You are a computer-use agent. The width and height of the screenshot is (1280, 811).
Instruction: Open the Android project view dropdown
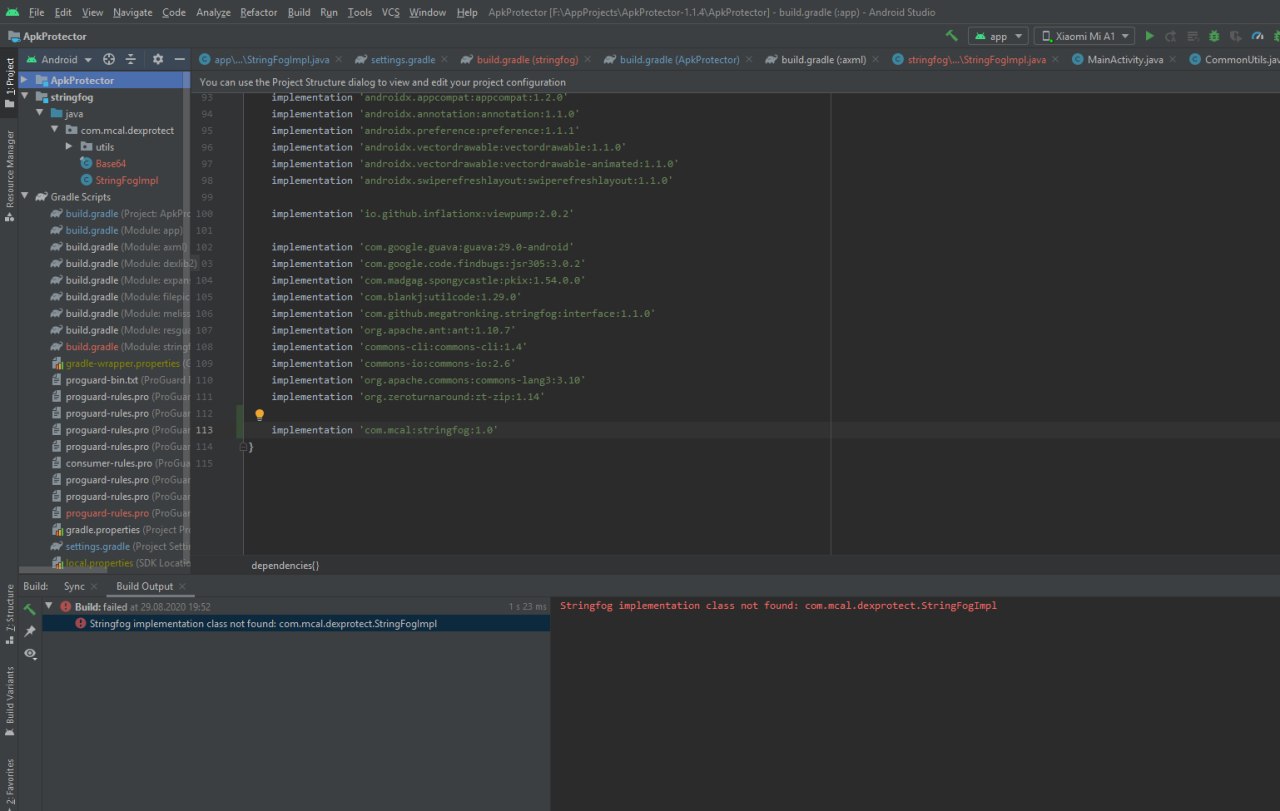59,60
